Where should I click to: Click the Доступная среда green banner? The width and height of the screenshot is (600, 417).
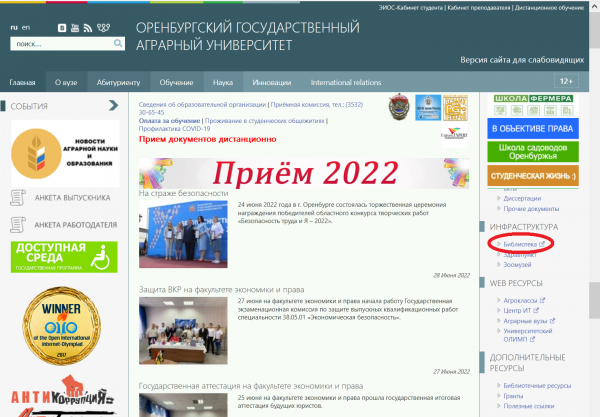(64, 257)
